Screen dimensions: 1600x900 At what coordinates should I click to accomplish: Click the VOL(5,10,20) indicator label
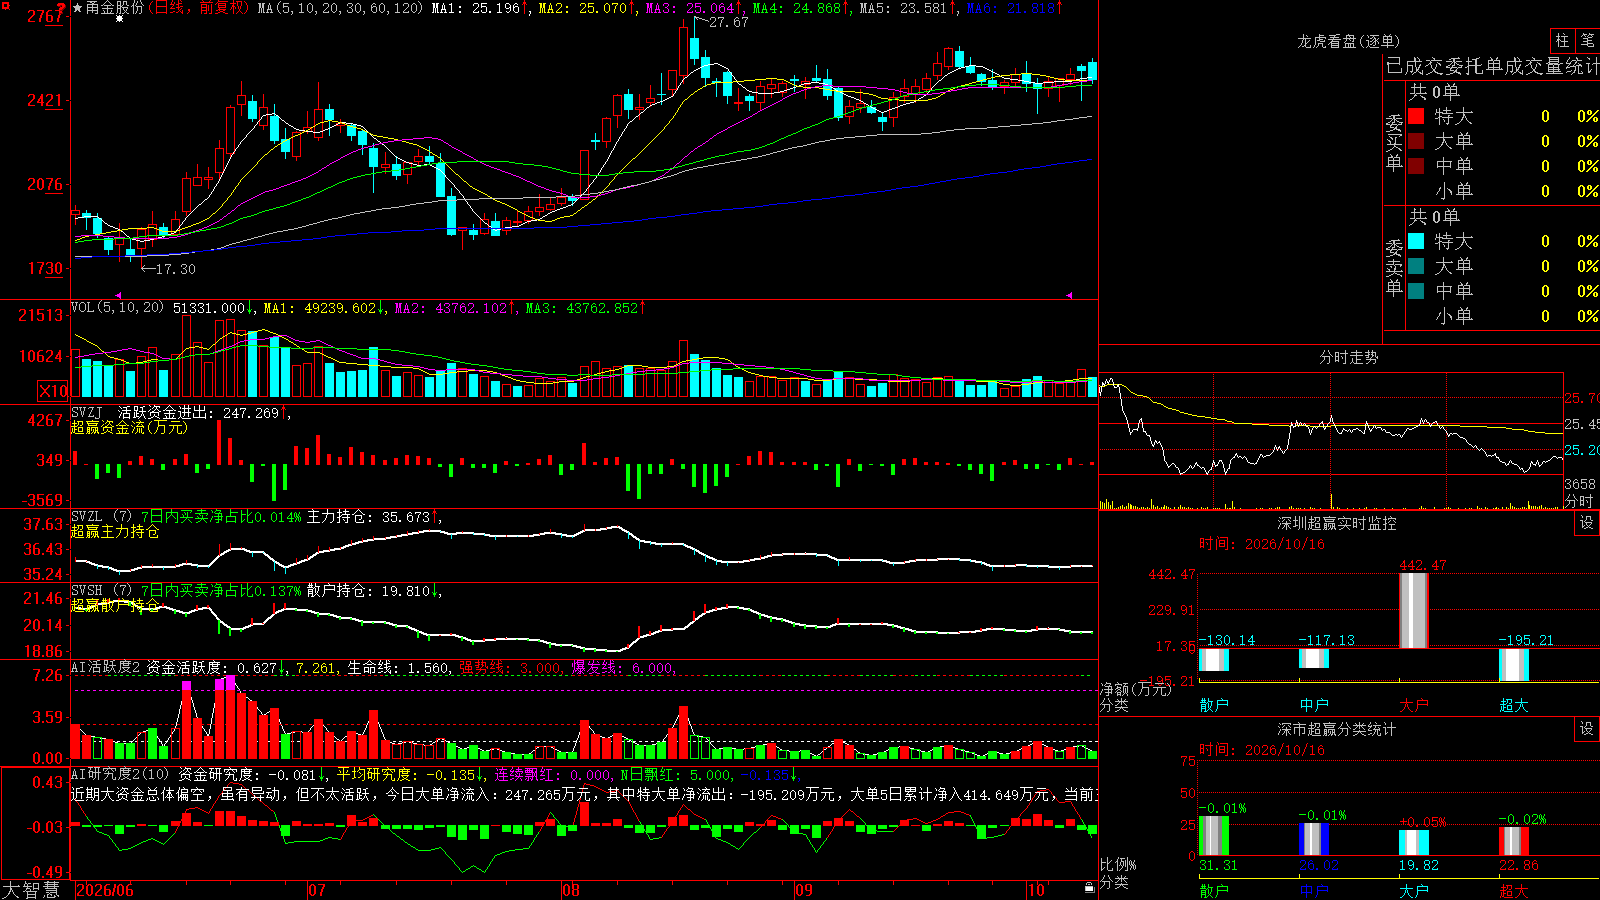[118, 308]
